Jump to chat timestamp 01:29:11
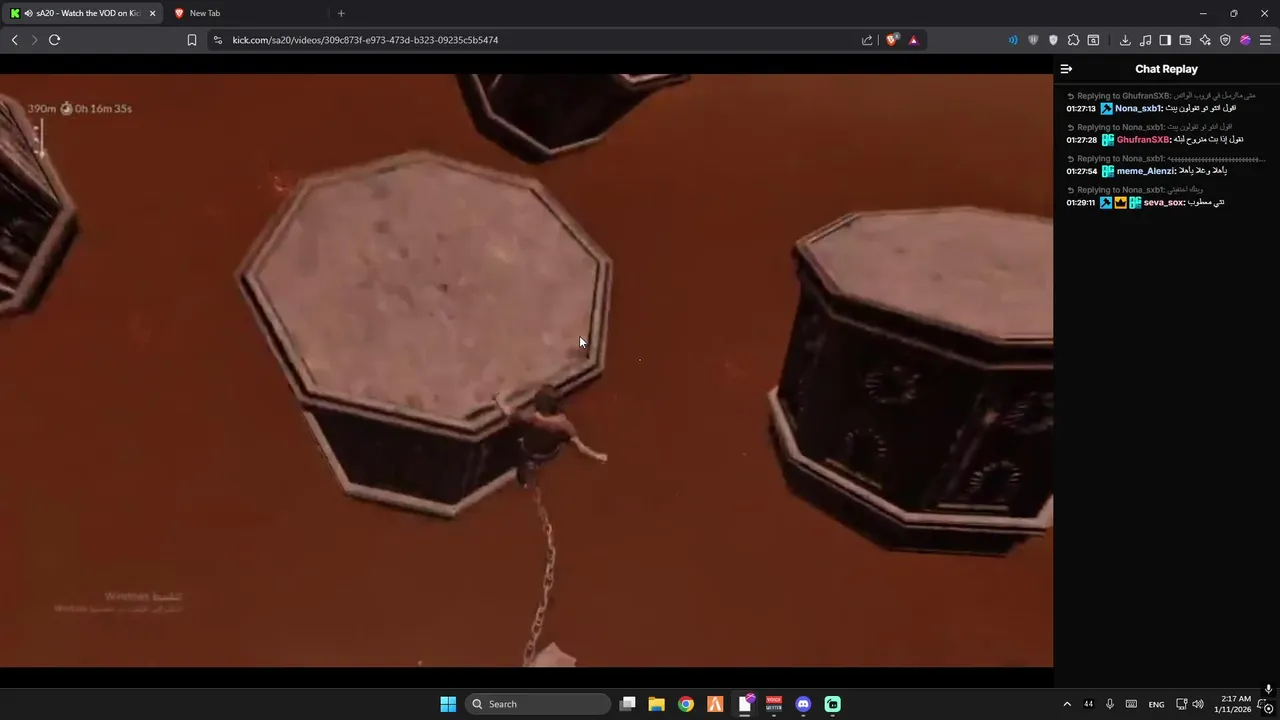 [x=1081, y=202]
